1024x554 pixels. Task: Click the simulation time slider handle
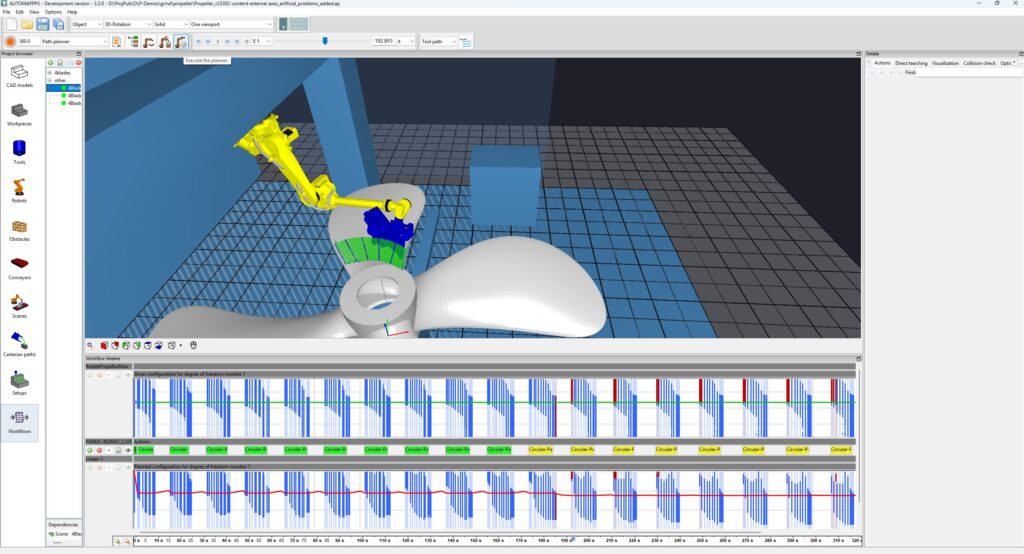[325, 41]
